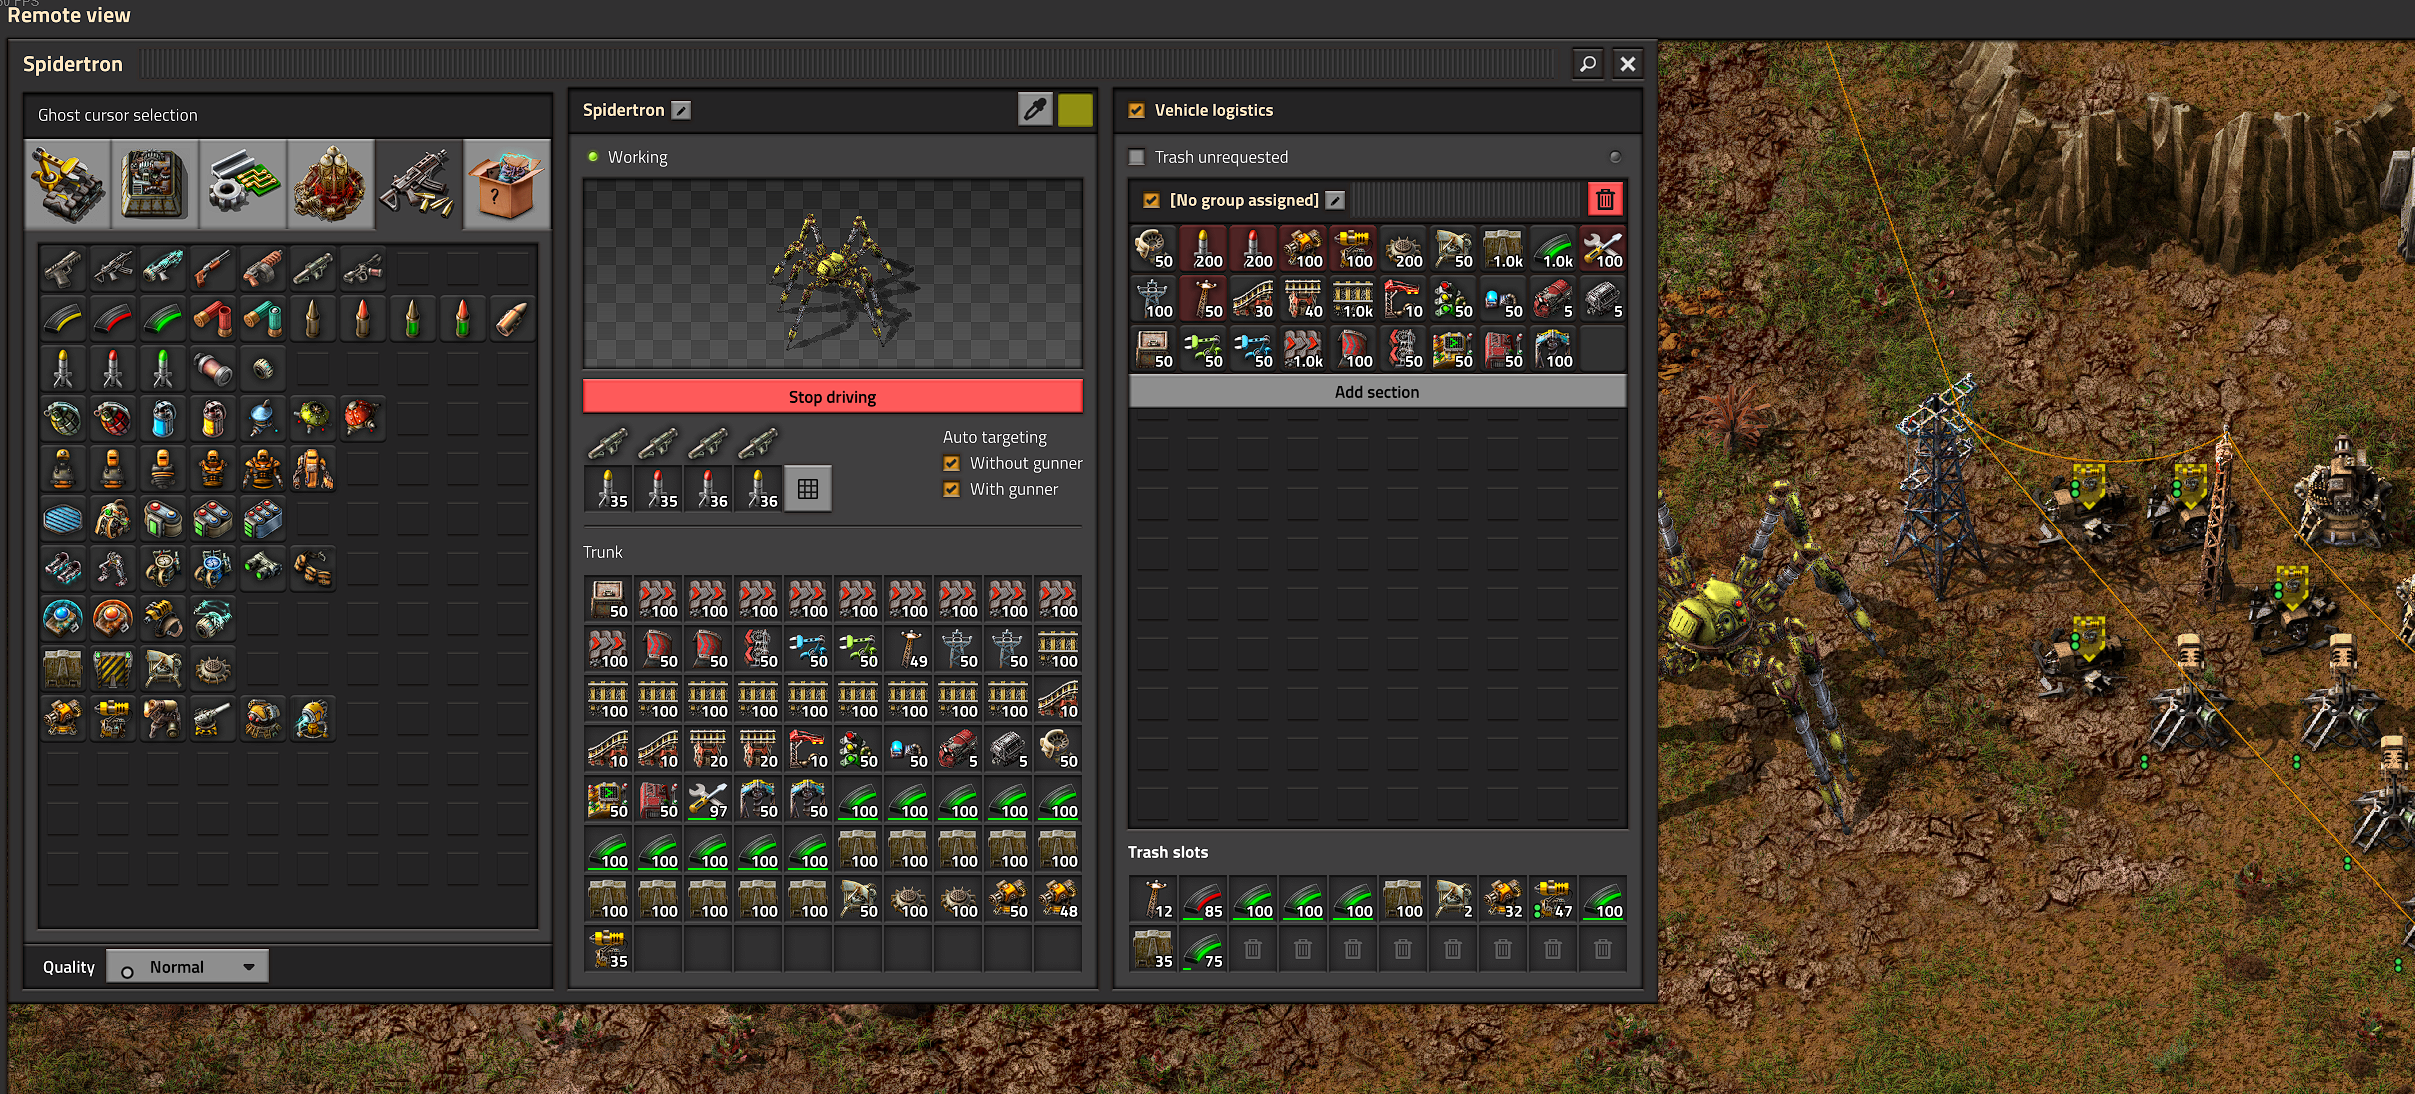Viewport: 2415px width, 1094px height.
Task: Select the submachine gun item
Action: 113,268
